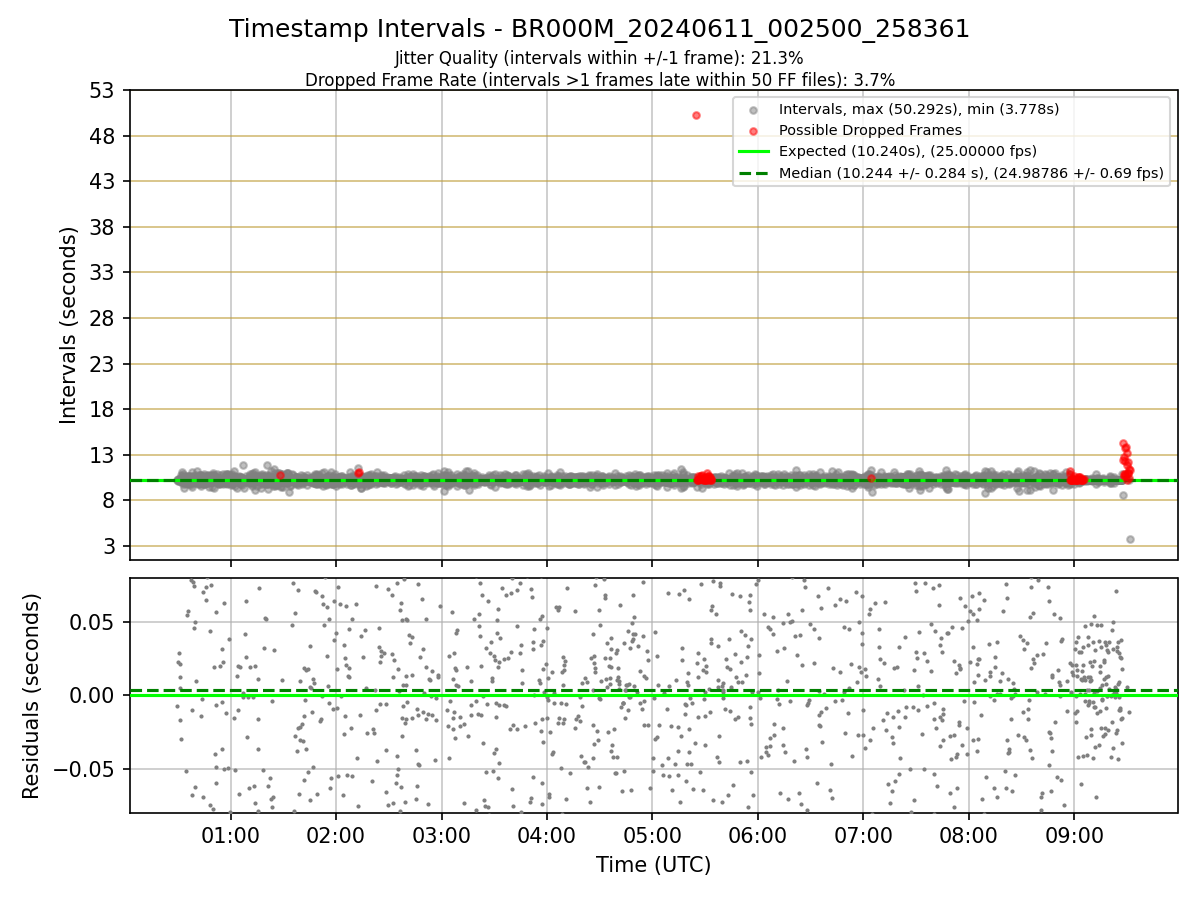Click the red point cluster just after 09:00
Screen dimensions: 1200x900
pyautogui.click(x=1076, y=478)
